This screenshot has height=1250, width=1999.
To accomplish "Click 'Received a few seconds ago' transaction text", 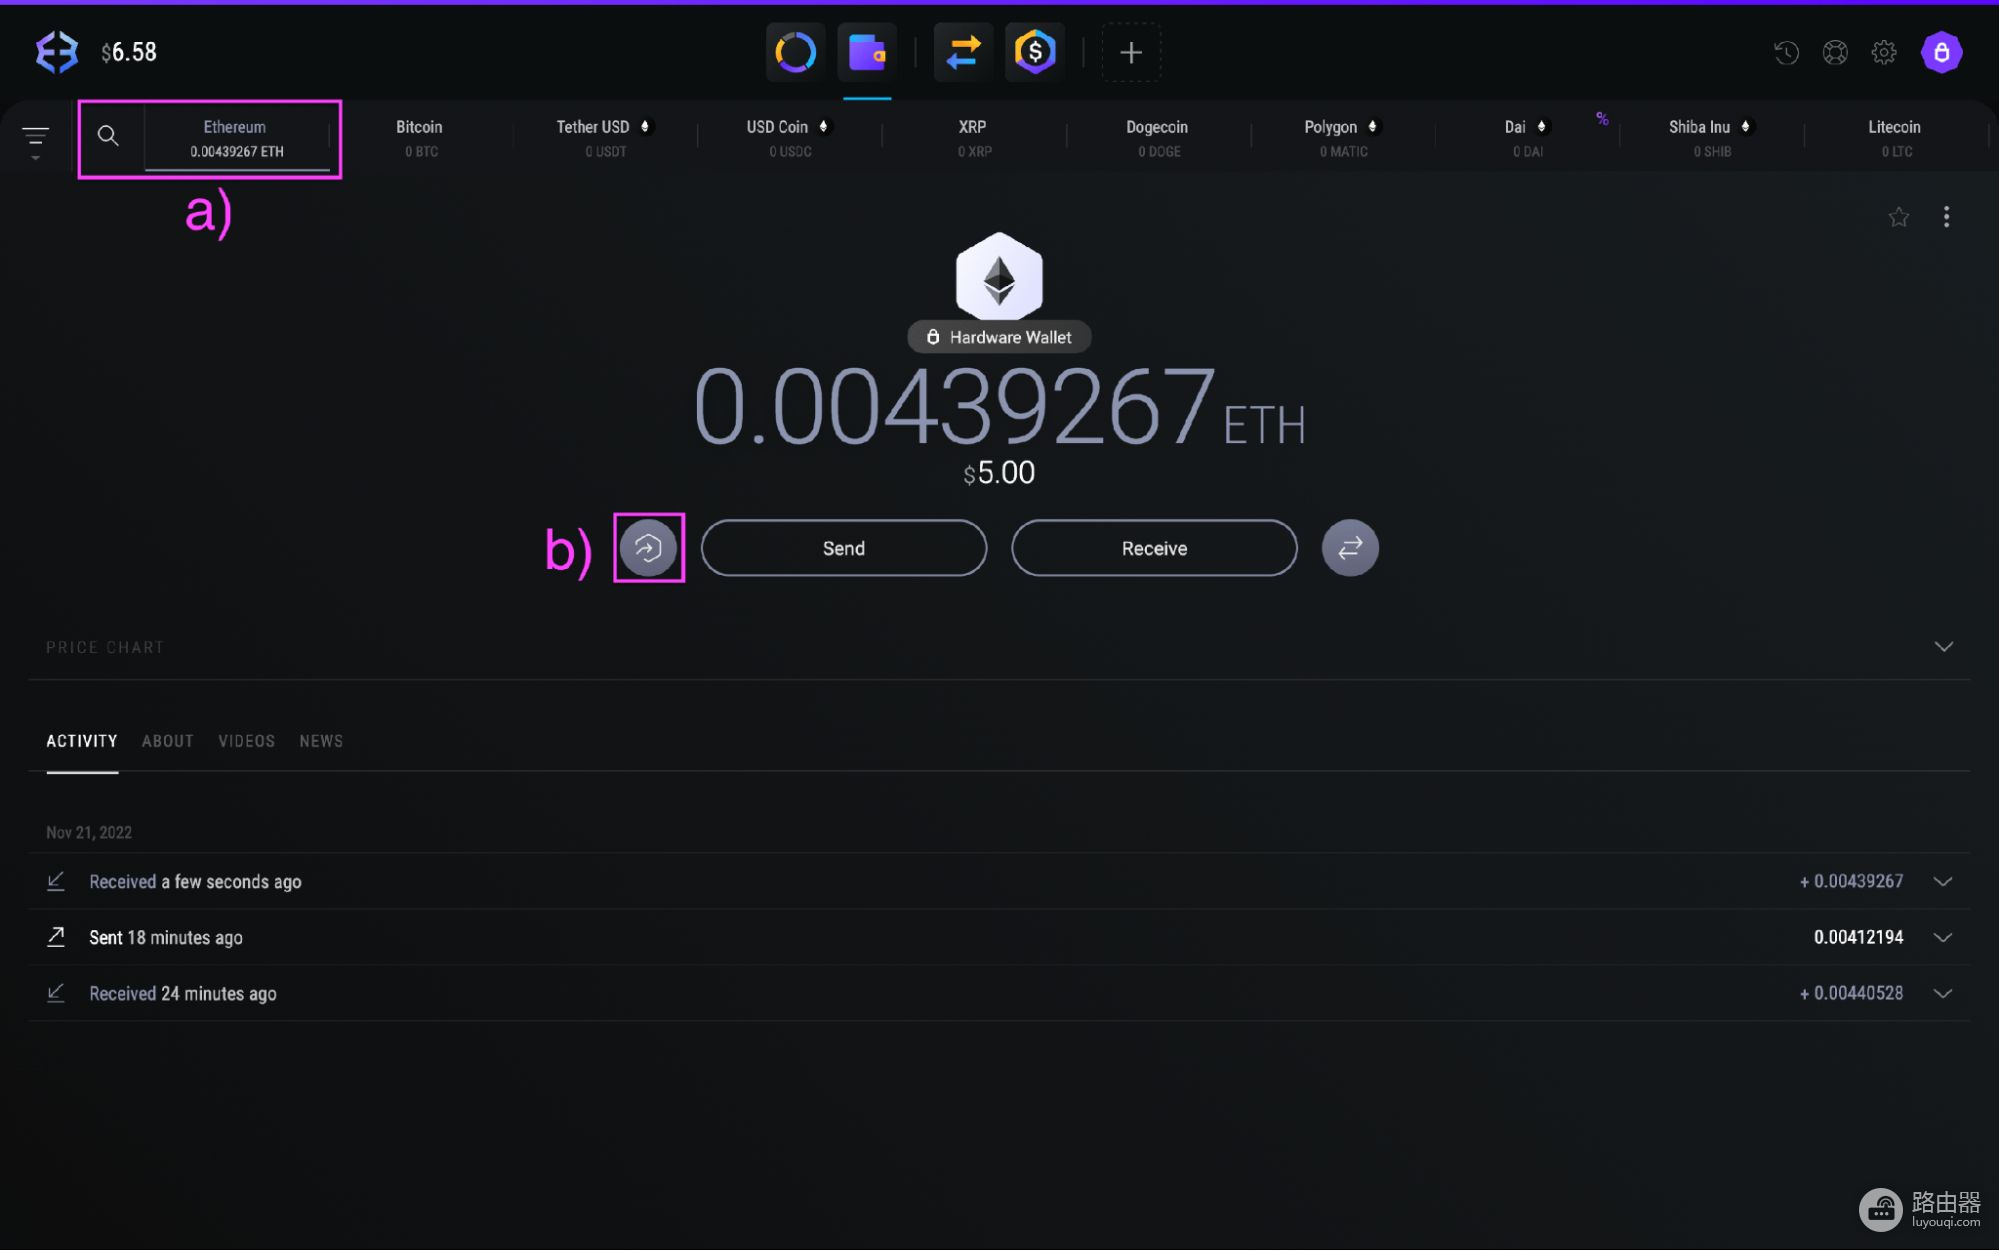I will (195, 881).
